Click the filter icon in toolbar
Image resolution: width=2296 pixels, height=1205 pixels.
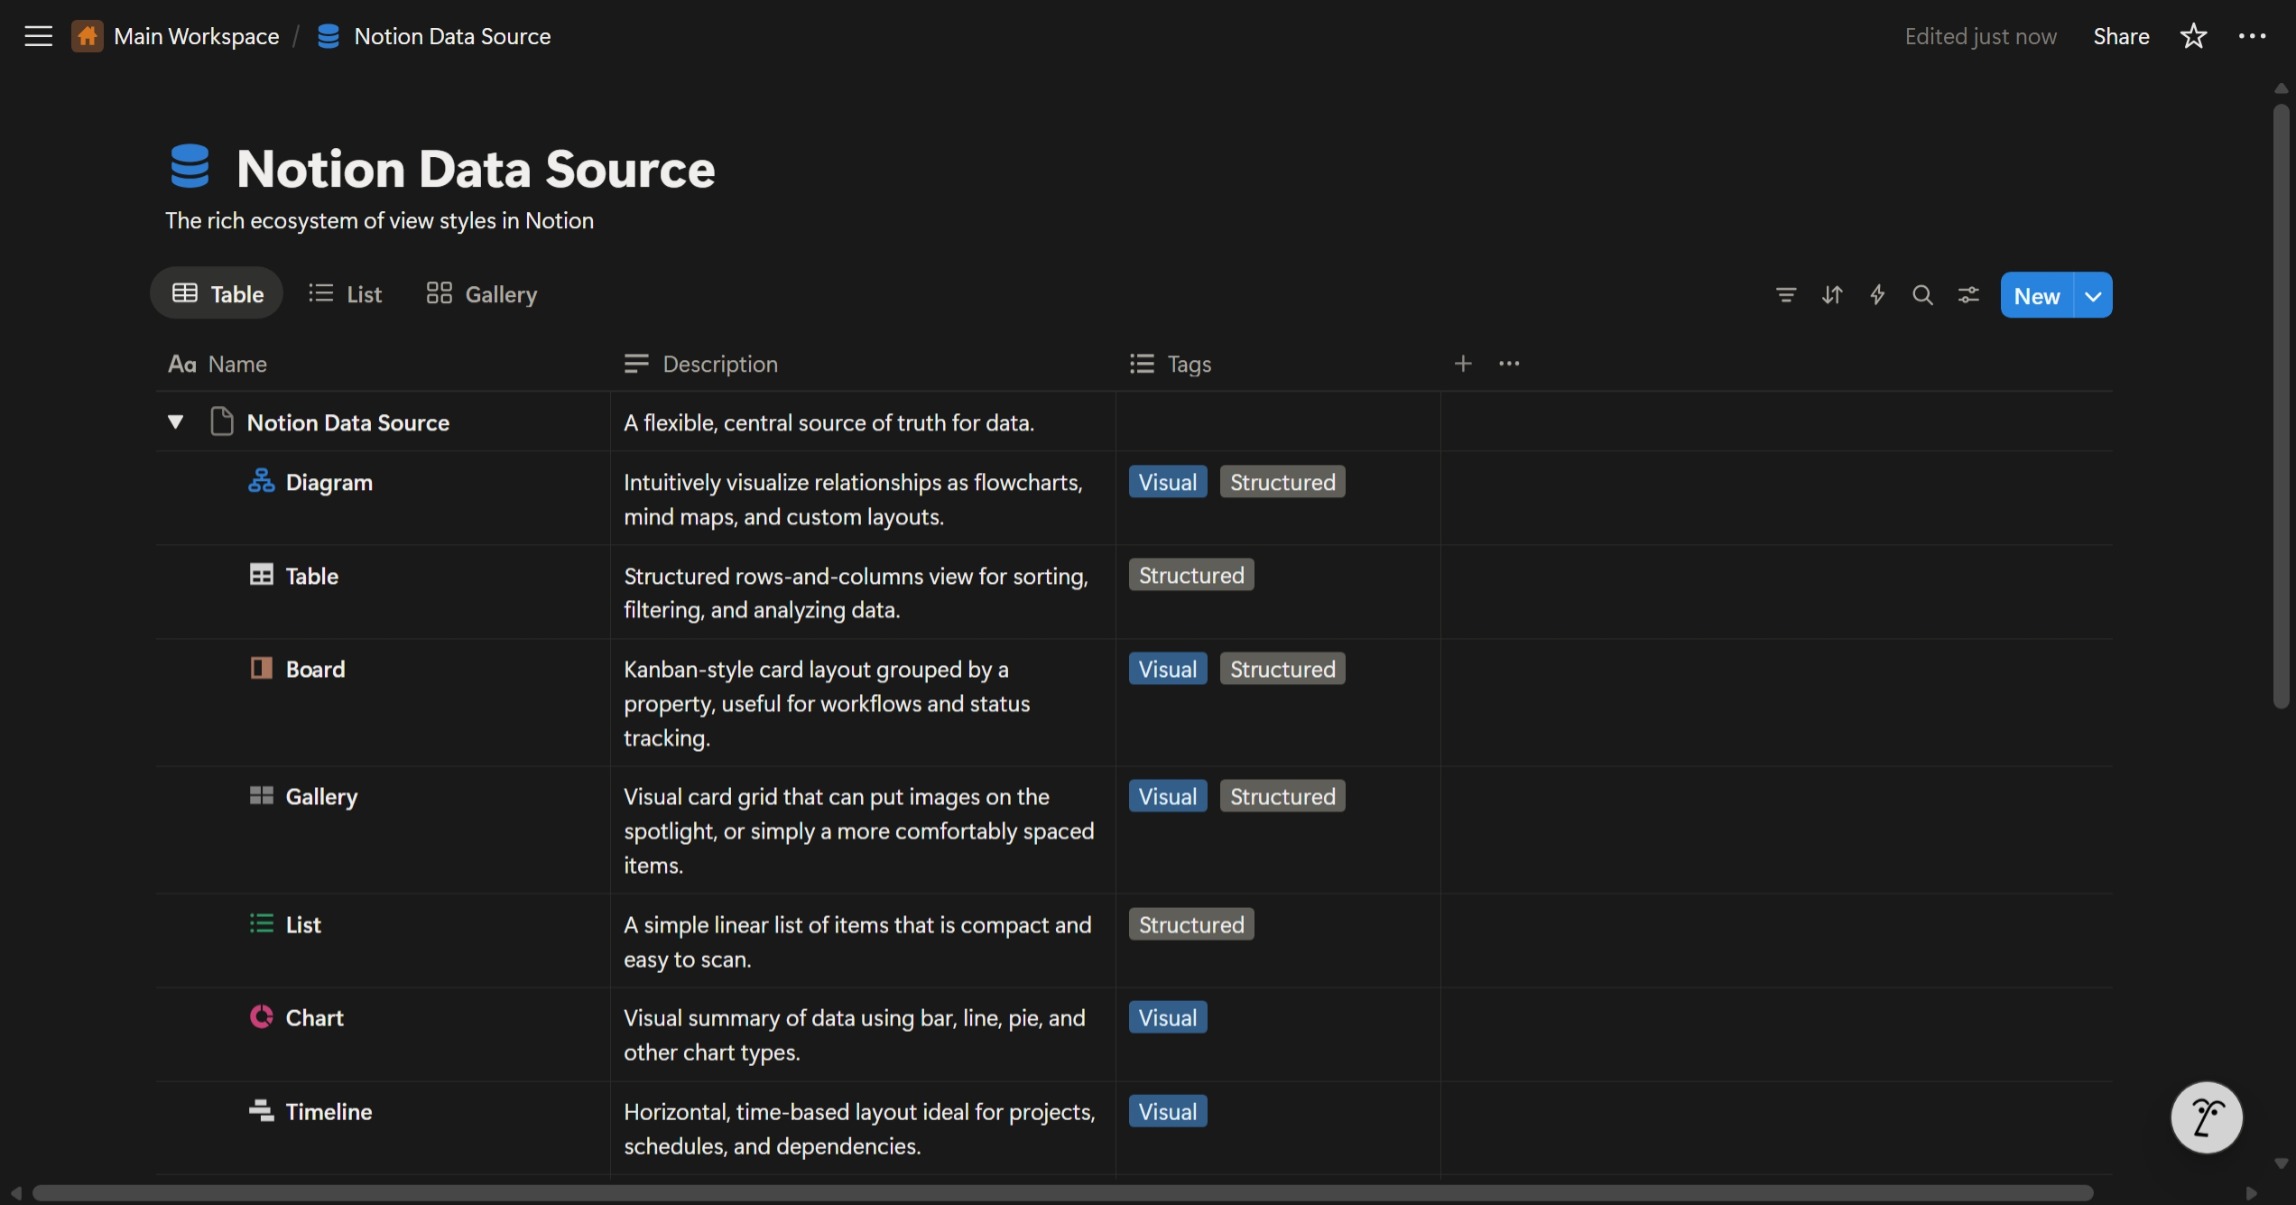click(1786, 295)
